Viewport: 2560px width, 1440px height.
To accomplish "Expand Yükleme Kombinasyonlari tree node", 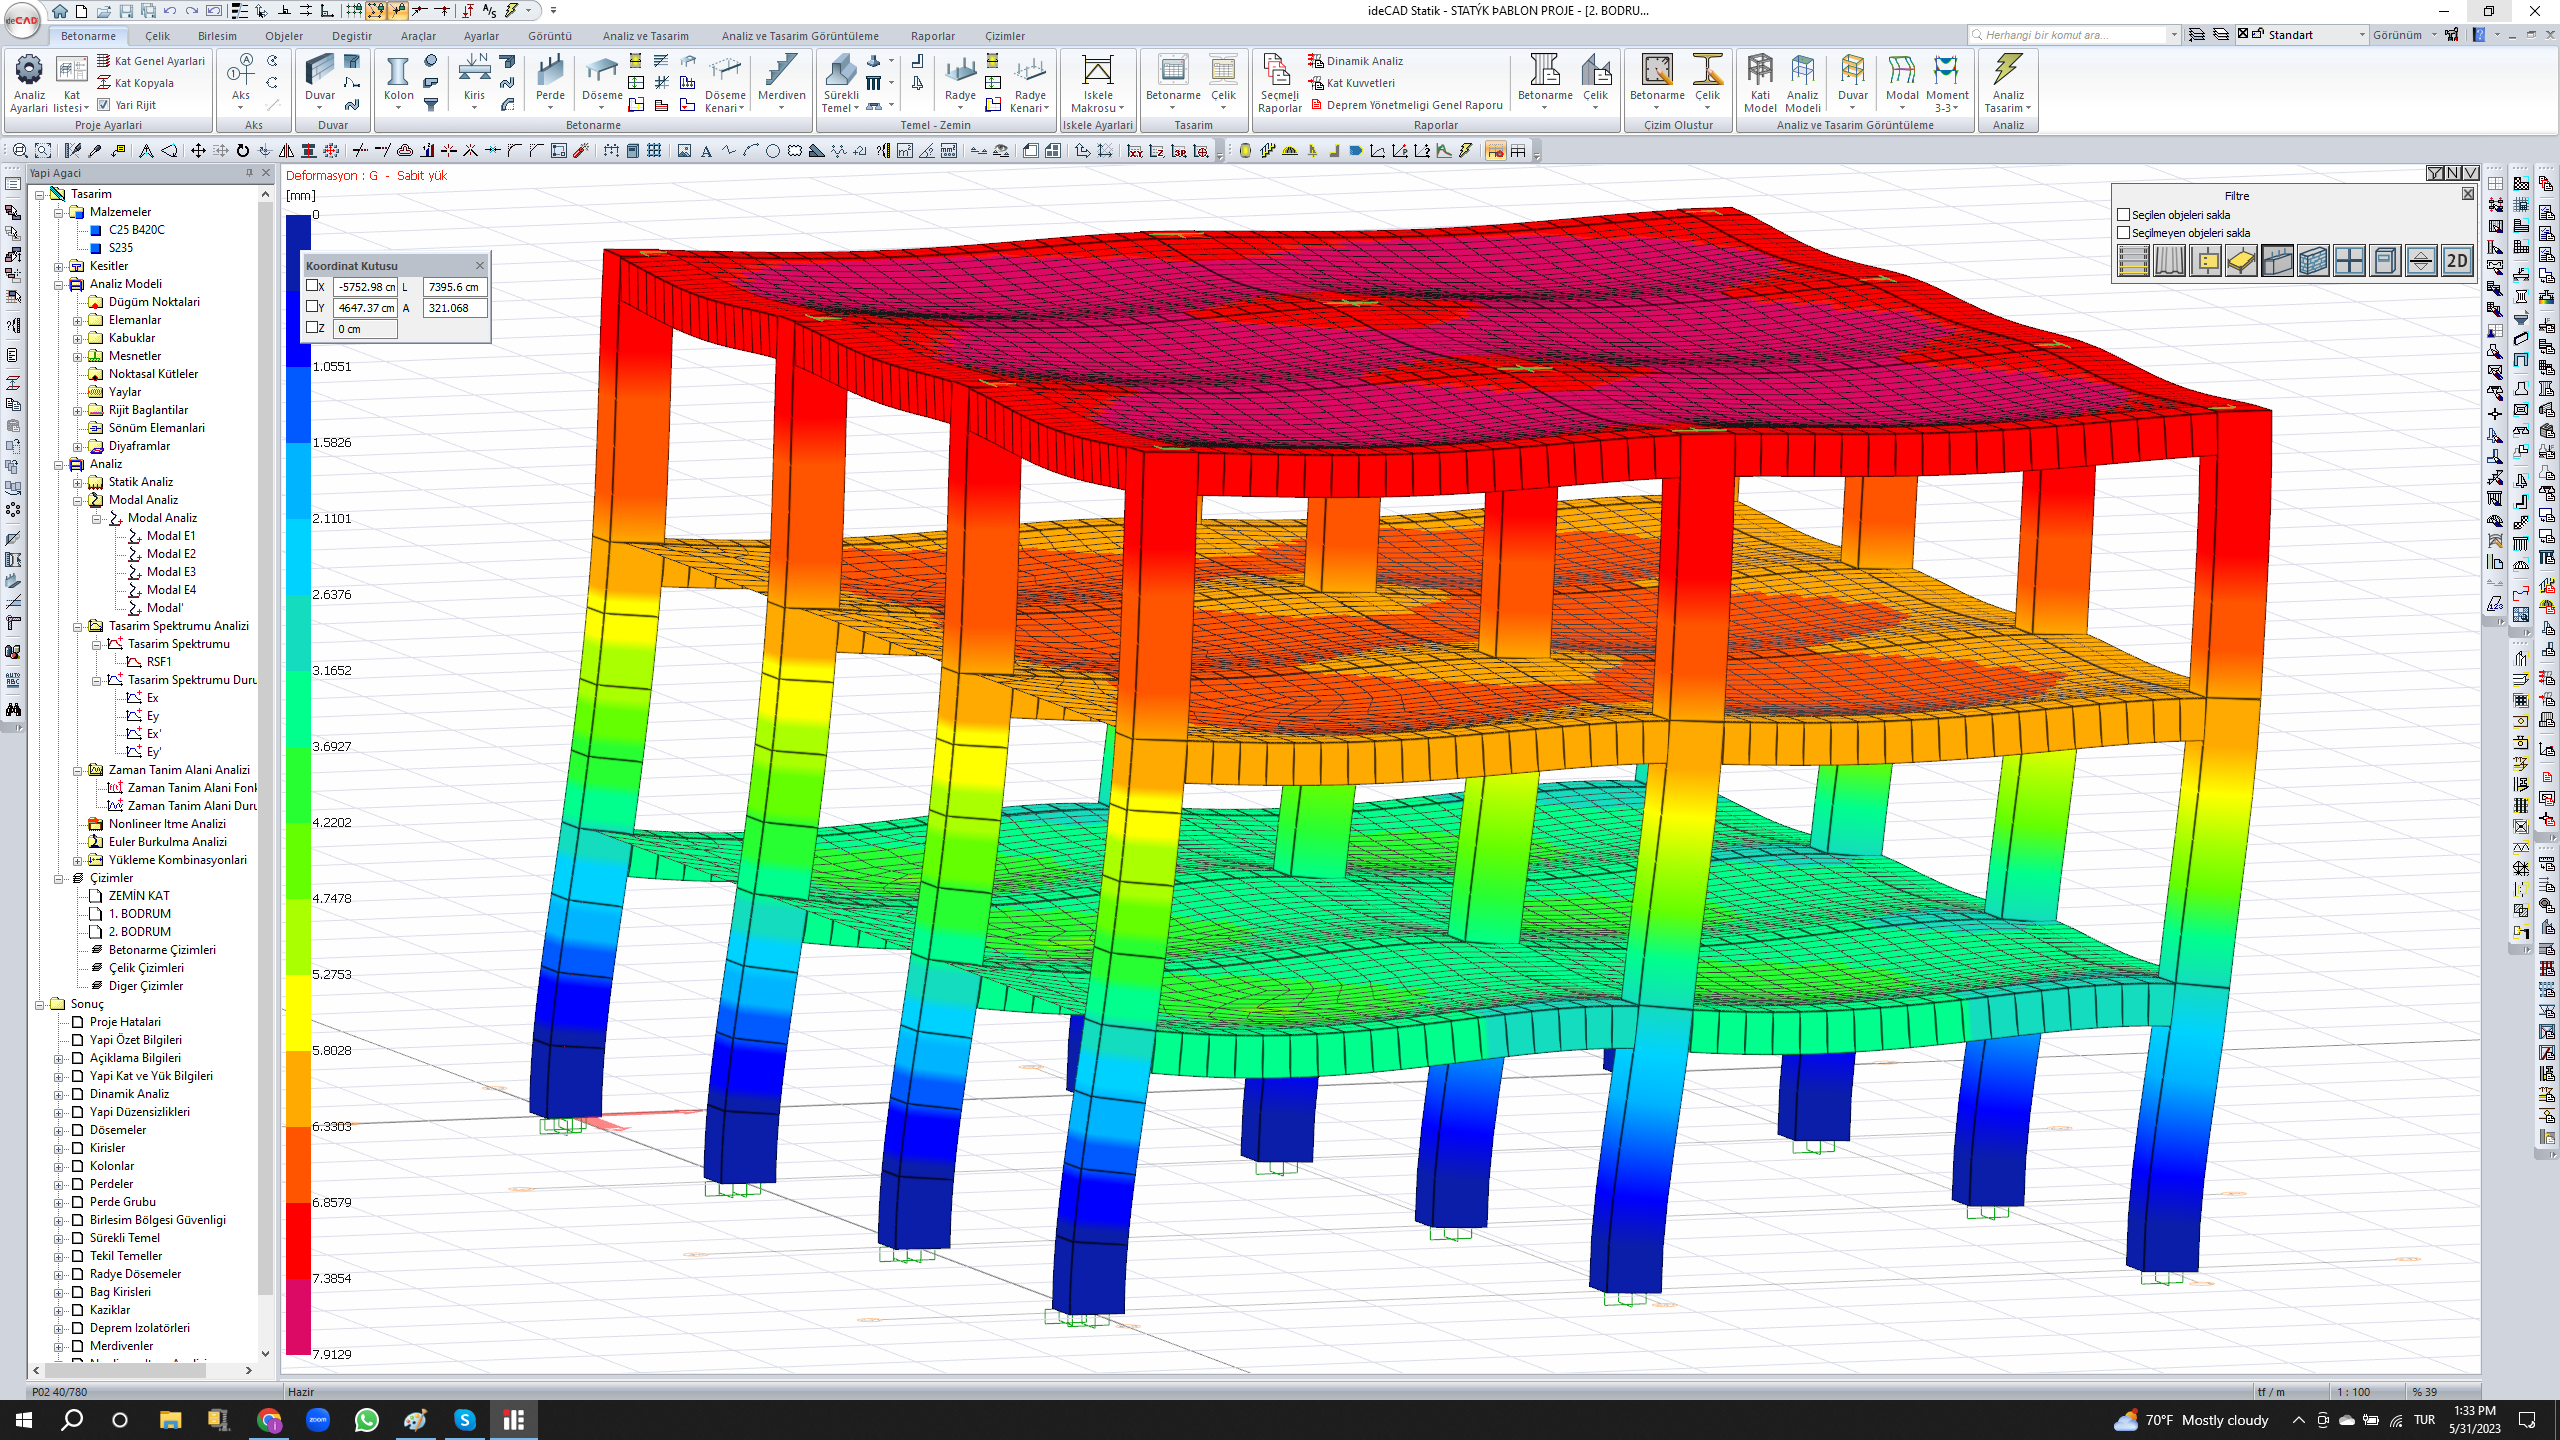I will pyautogui.click(x=77, y=860).
